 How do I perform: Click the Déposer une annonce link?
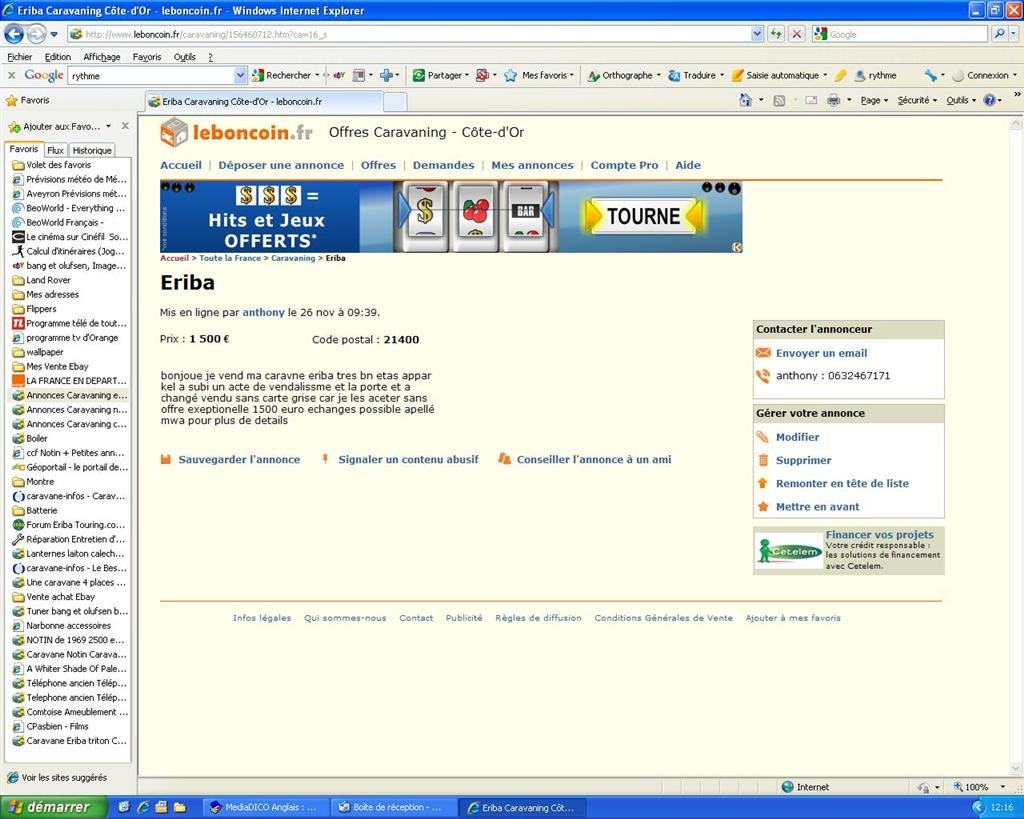coord(281,165)
